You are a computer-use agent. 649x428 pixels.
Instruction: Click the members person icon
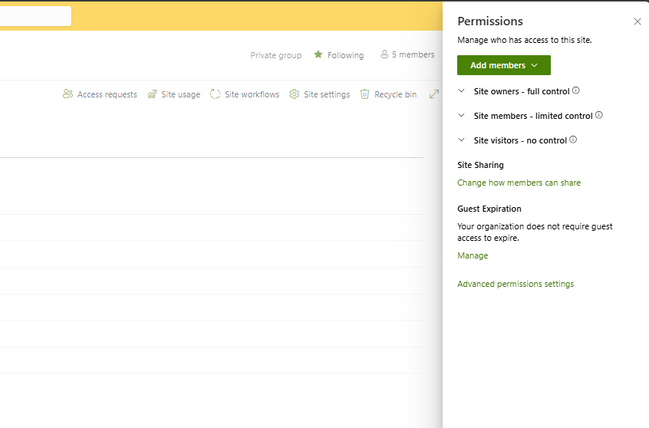tap(385, 54)
